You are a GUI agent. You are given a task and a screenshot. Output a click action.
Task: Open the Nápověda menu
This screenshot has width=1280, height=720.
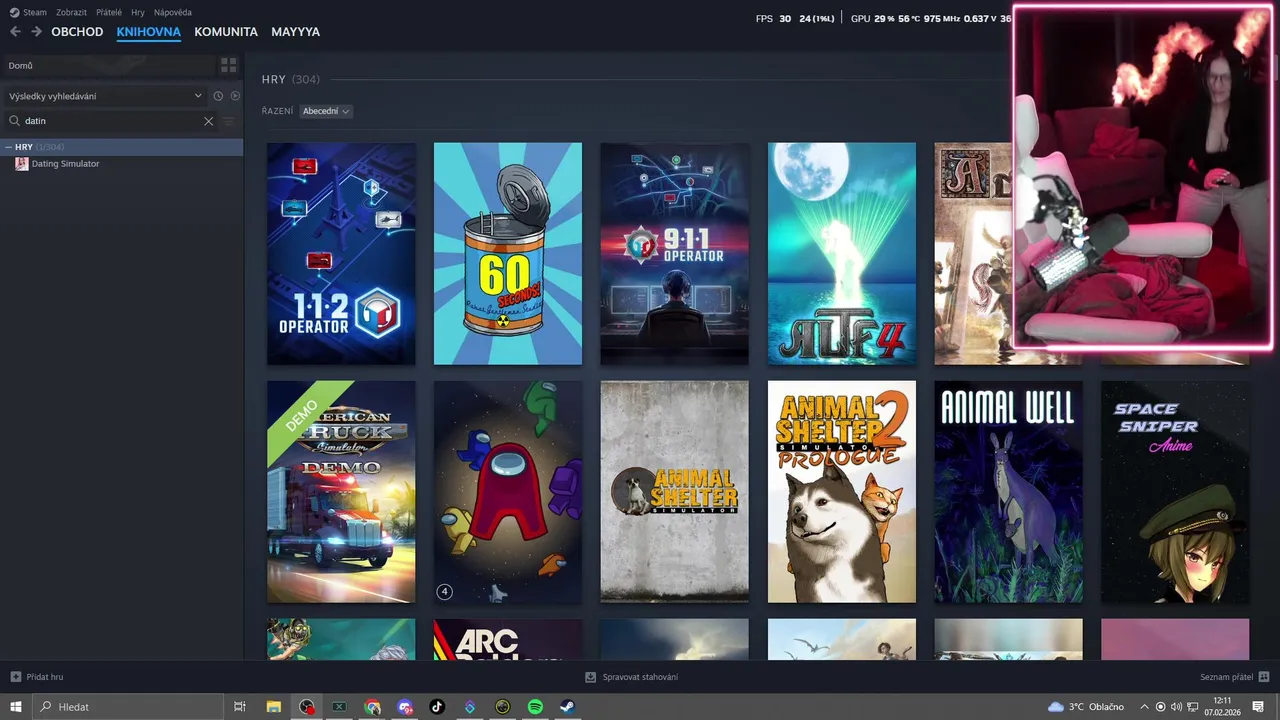(173, 12)
